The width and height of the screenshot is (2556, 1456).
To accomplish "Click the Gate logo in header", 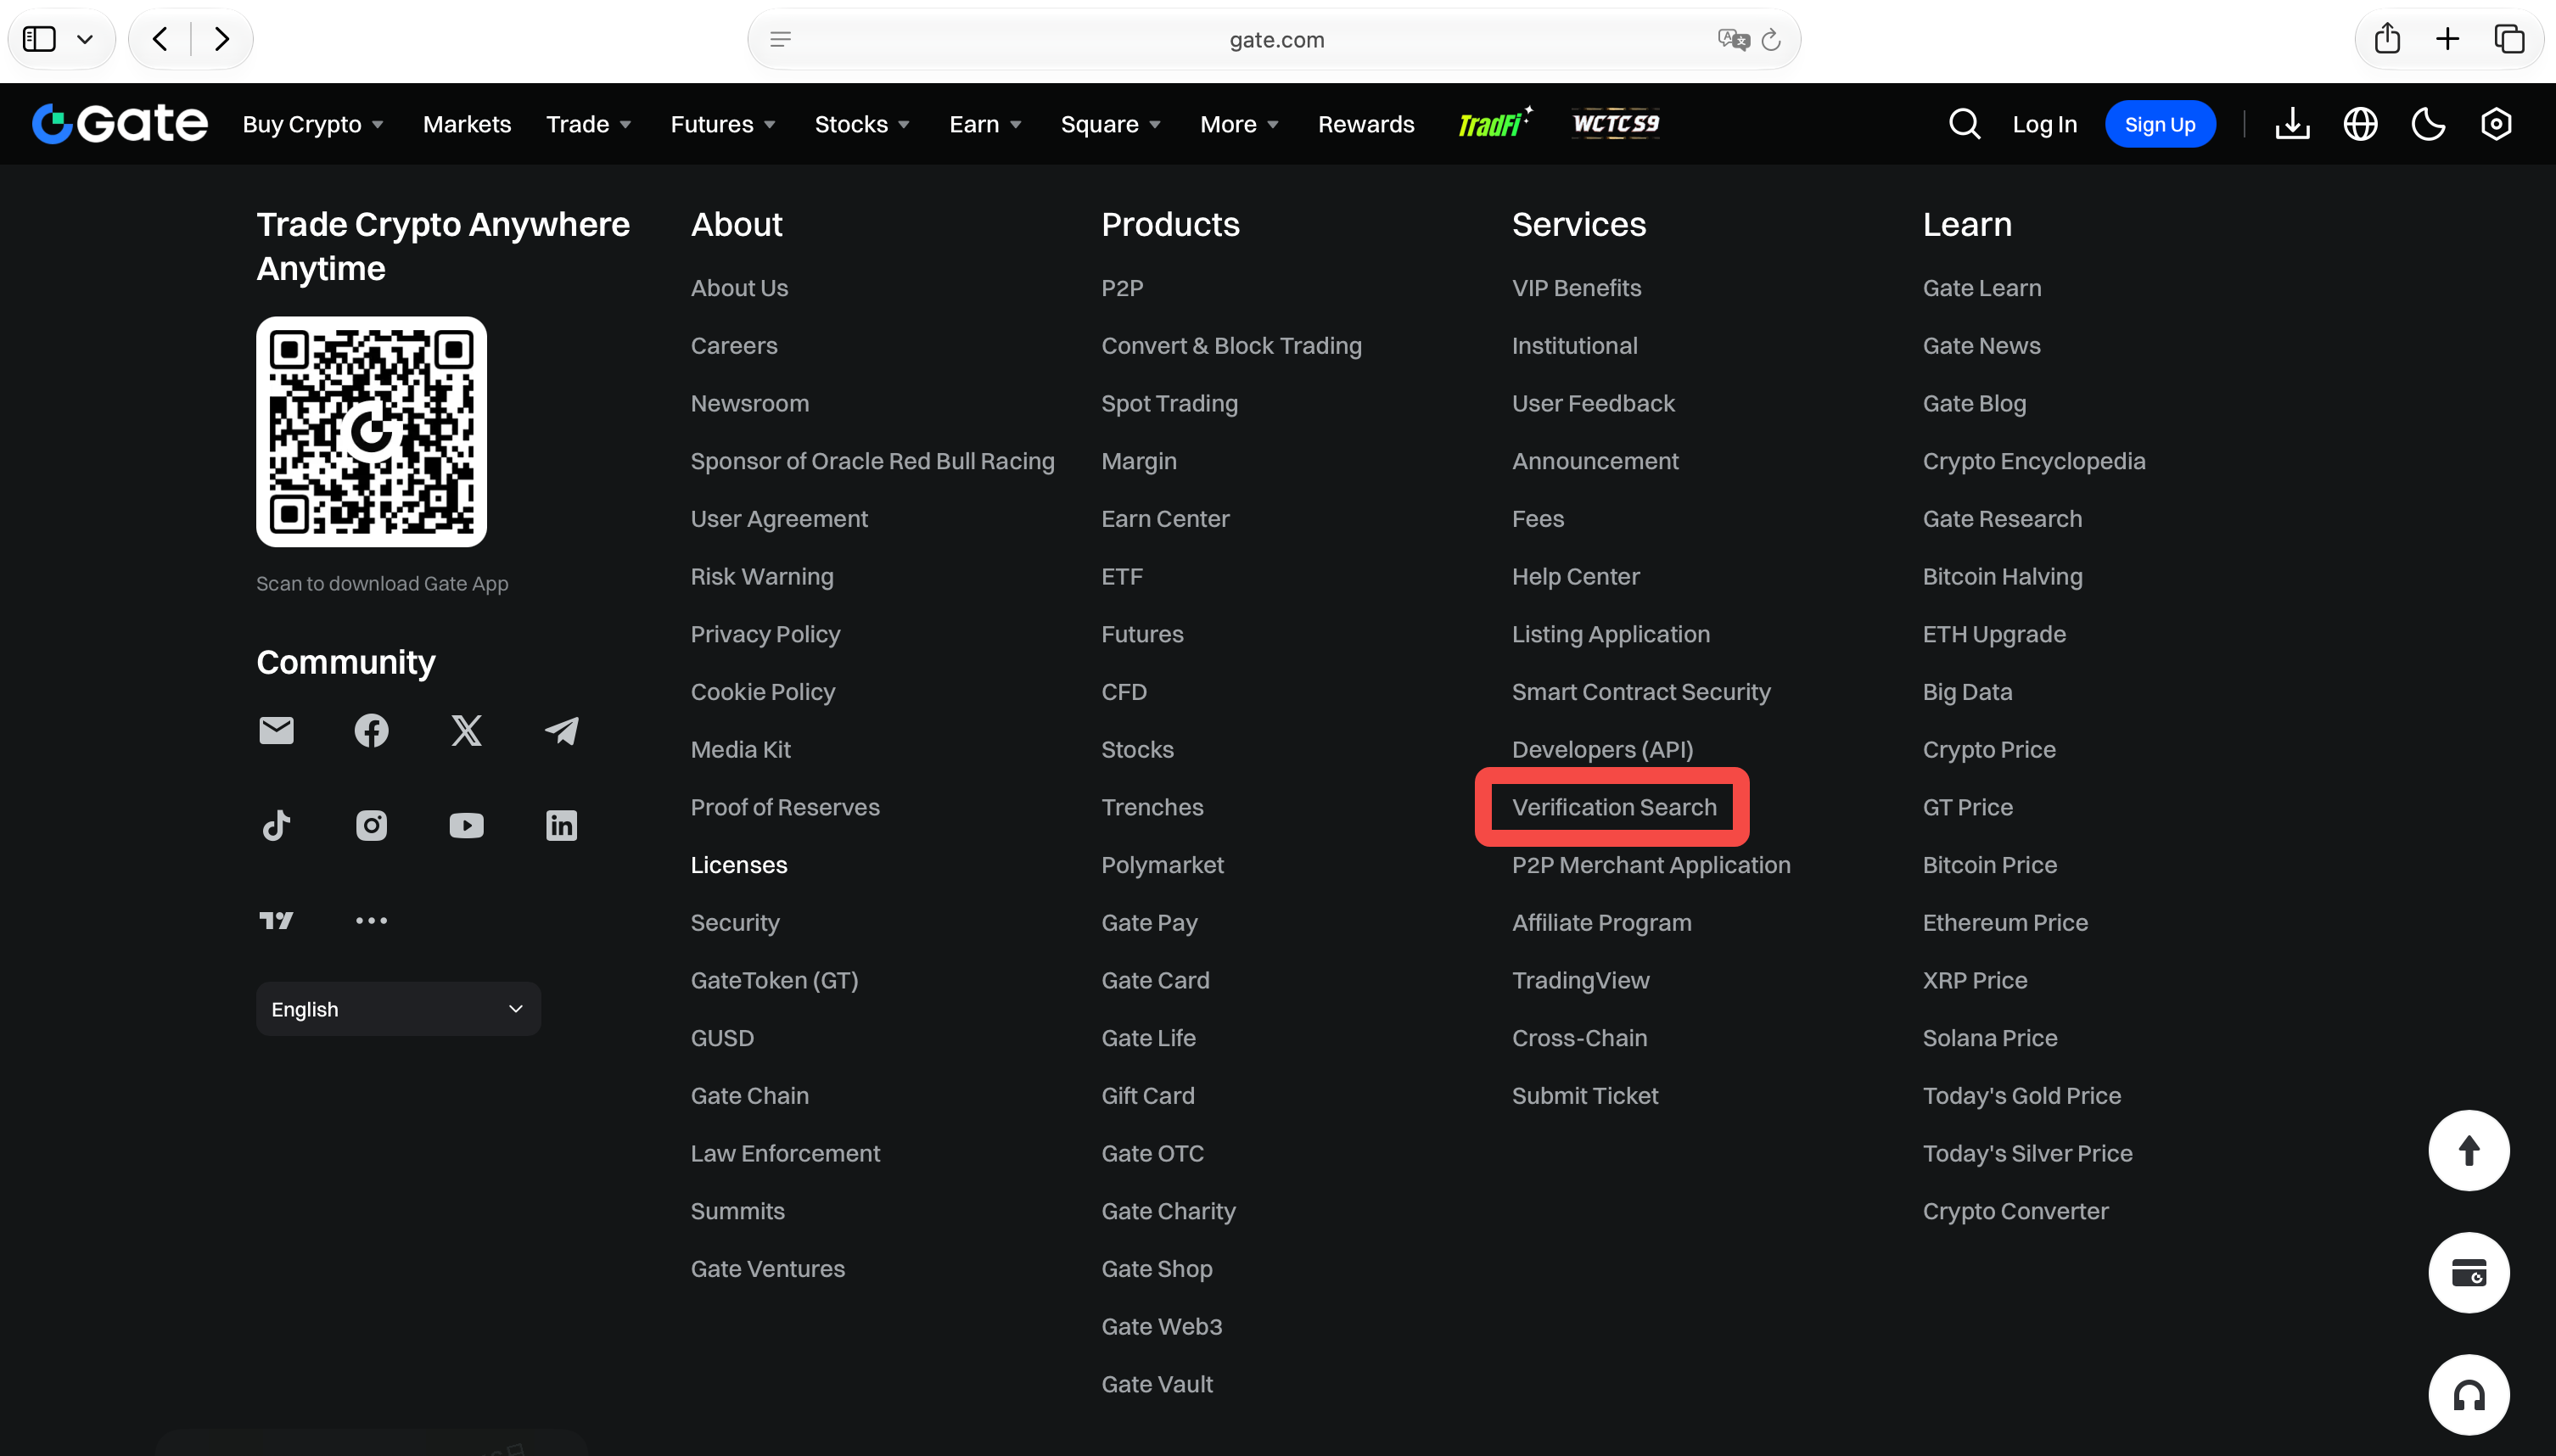I will (120, 123).
